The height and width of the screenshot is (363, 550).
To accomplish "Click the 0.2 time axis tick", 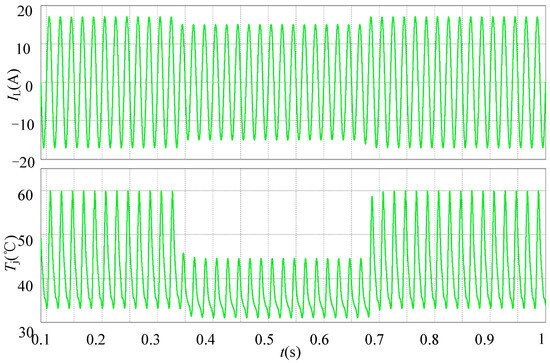I will pos(95,339).
